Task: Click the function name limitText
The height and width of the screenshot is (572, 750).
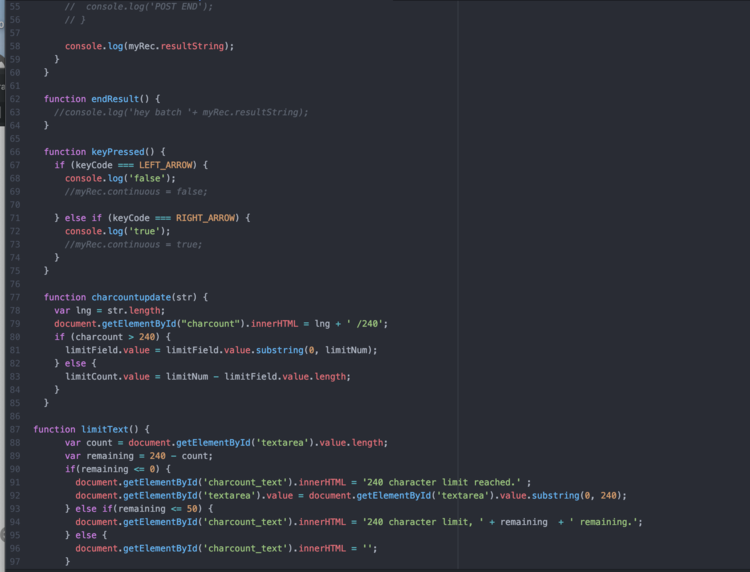Action: [x=104, y=429]
